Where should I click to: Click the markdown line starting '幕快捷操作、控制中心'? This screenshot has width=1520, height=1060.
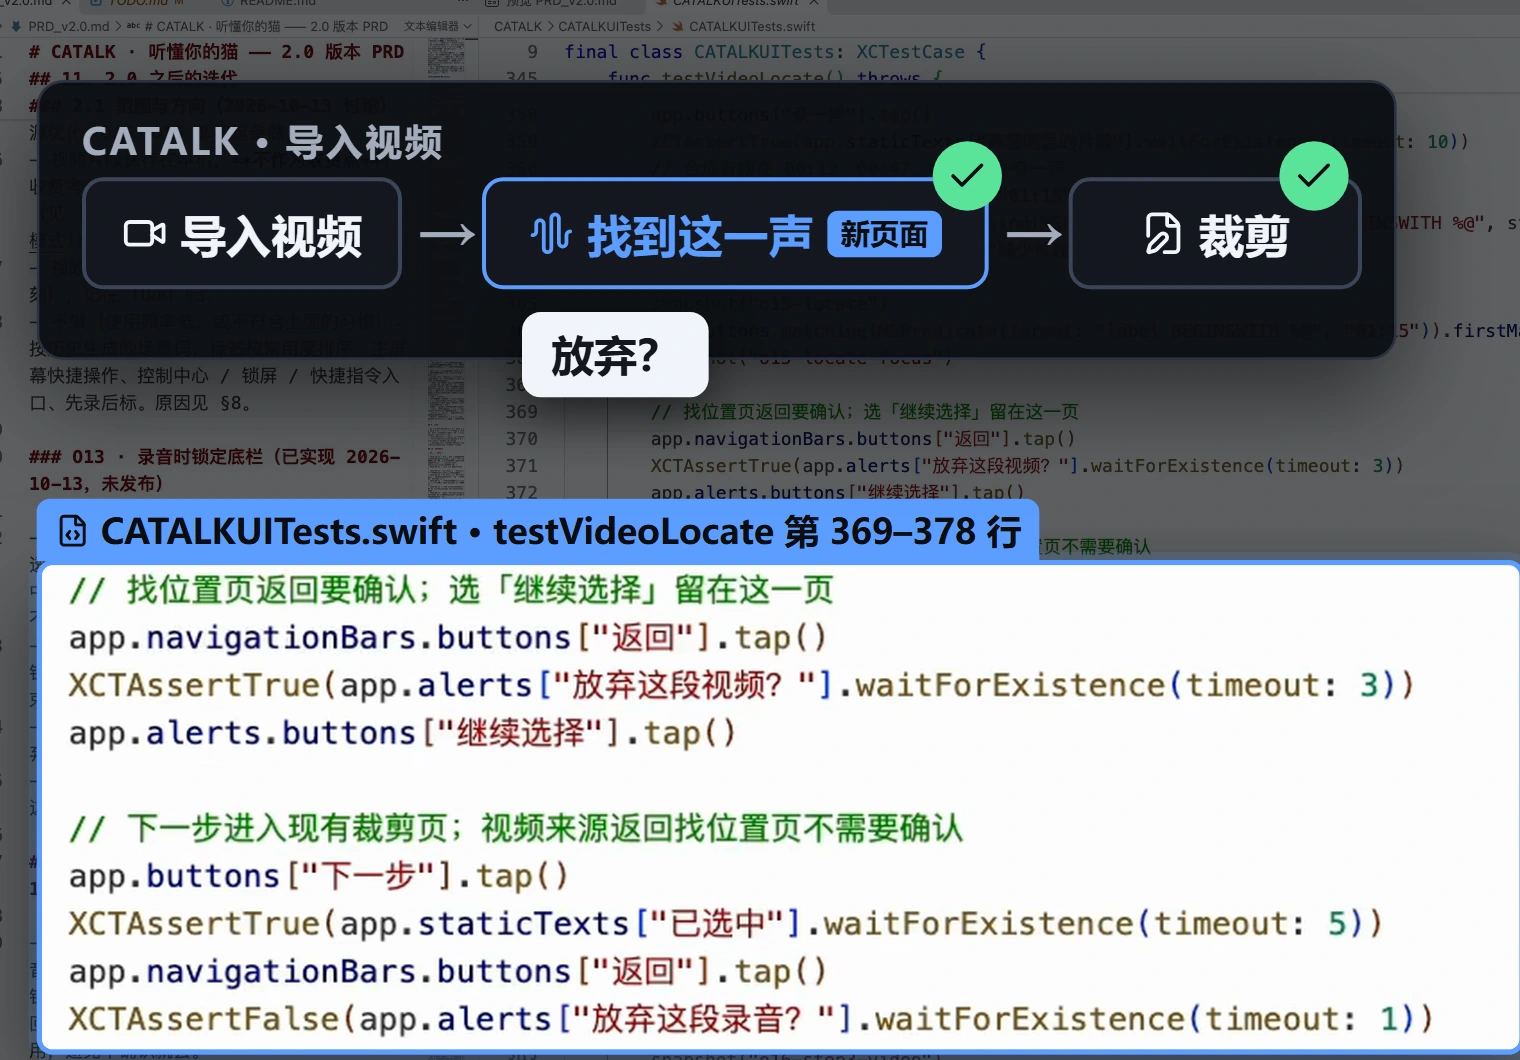coord(214,376)
